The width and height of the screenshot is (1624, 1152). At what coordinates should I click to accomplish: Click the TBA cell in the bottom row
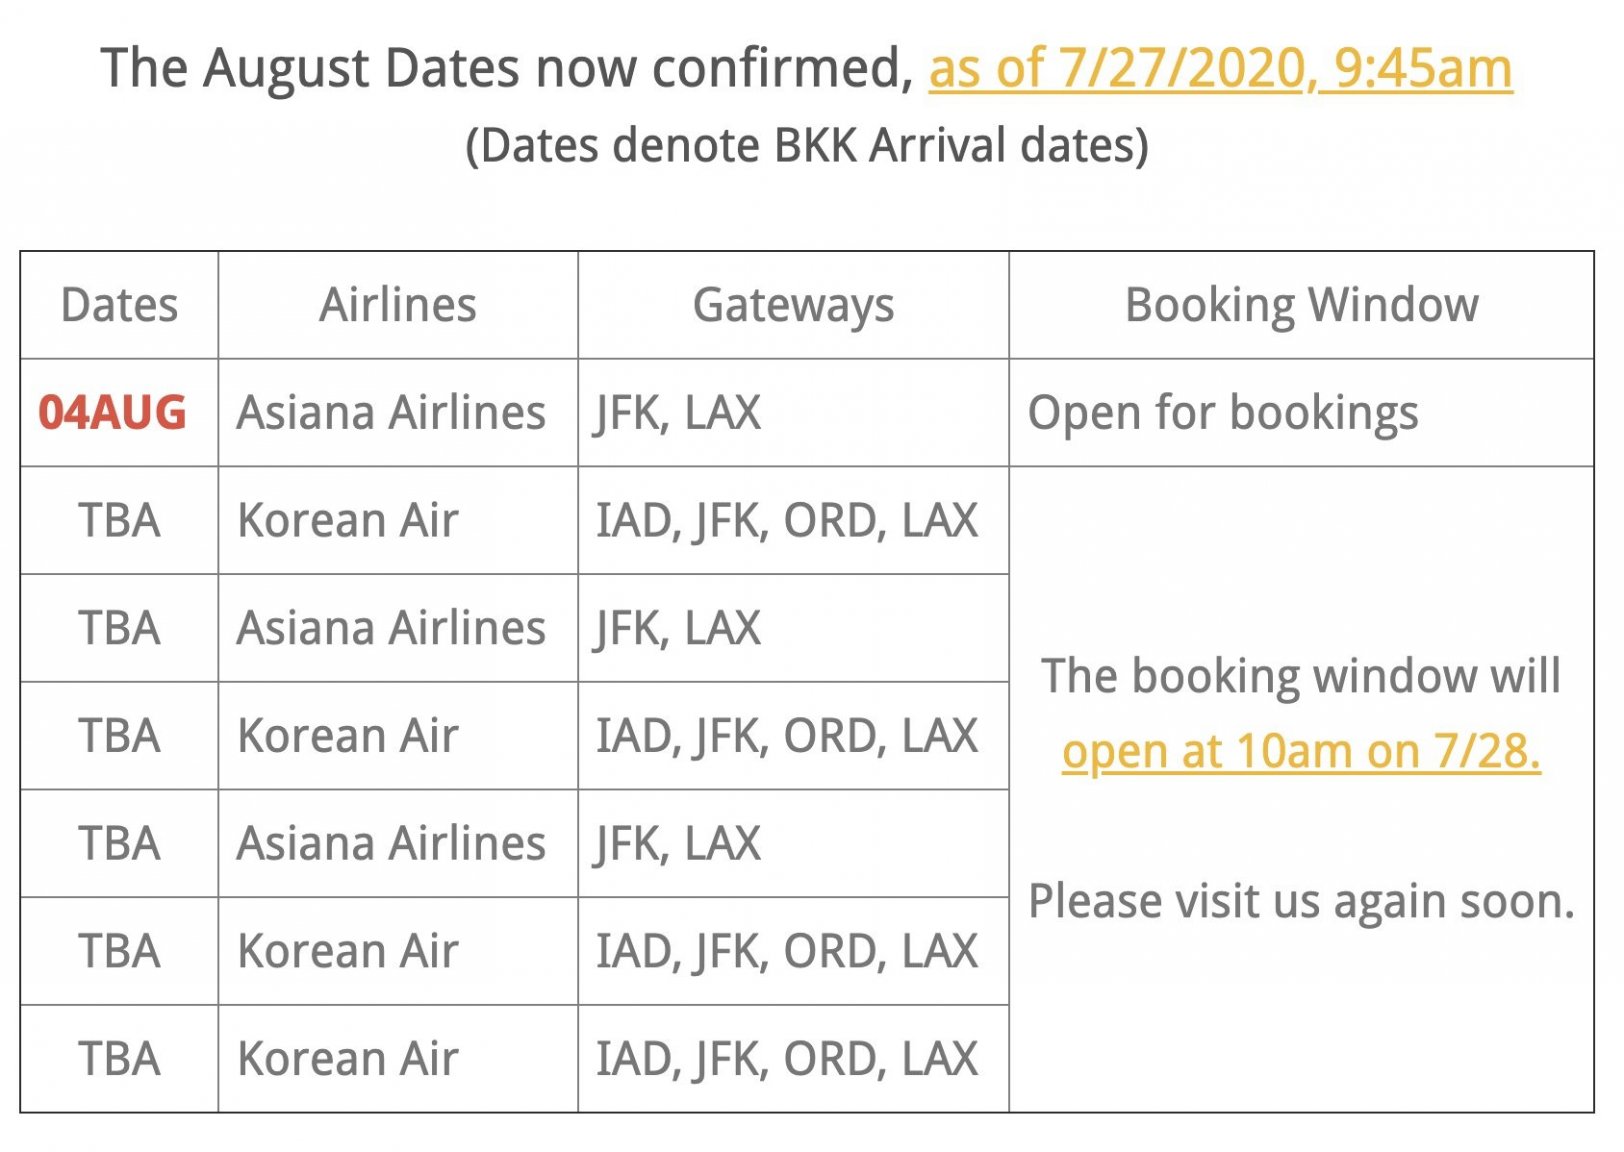point(119,1059)
